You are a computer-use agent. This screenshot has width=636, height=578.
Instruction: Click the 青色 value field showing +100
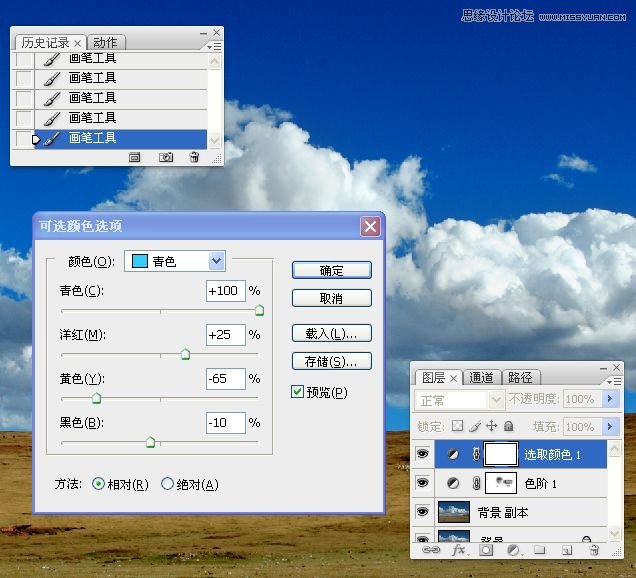click(x=226, y=291)
